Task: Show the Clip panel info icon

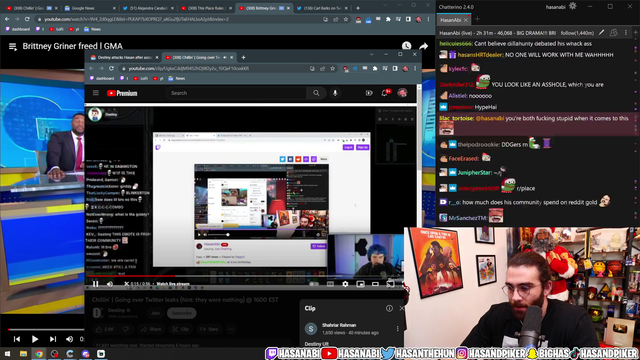Action: pos(389,309)
